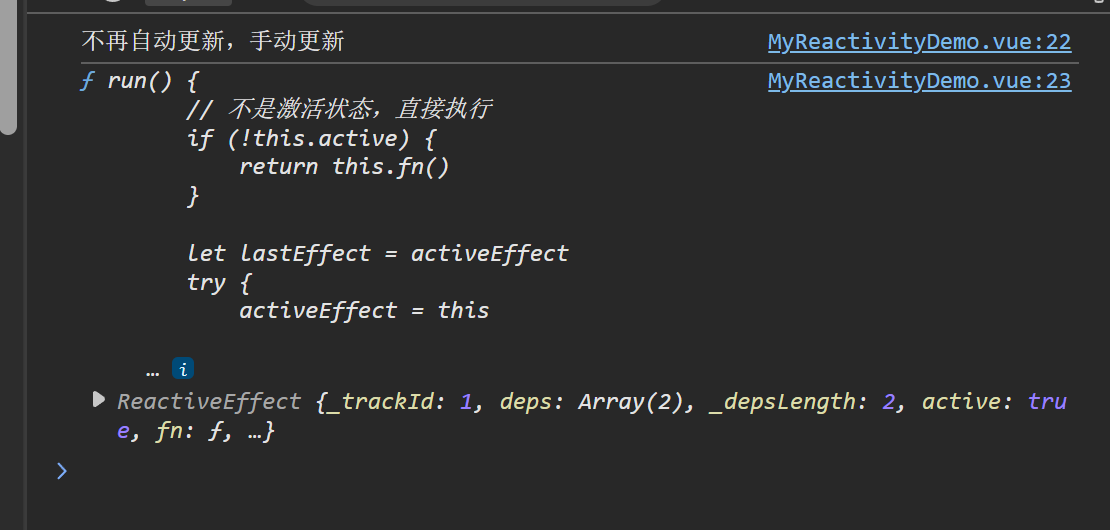The height and width of the screenshot is (530, 1110).
Task: Focus the empty console input line
Action: [500, 470]
